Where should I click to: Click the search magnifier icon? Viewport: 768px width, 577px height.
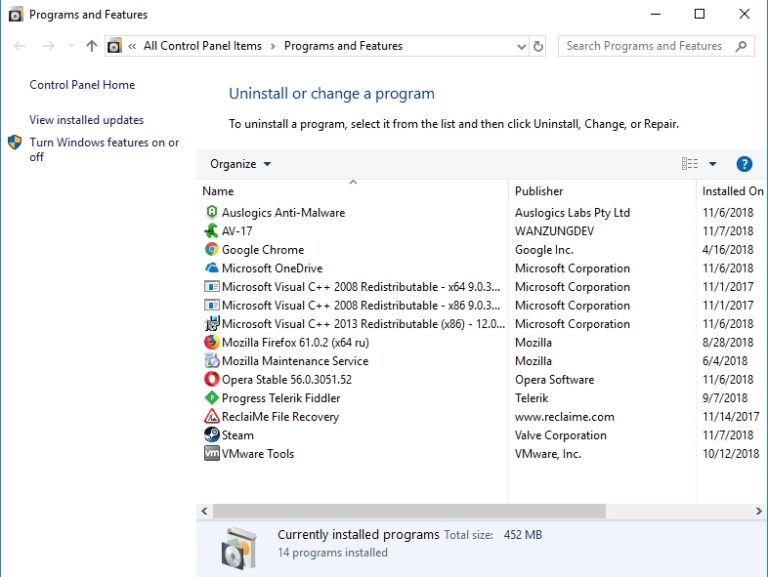(742, 46)
